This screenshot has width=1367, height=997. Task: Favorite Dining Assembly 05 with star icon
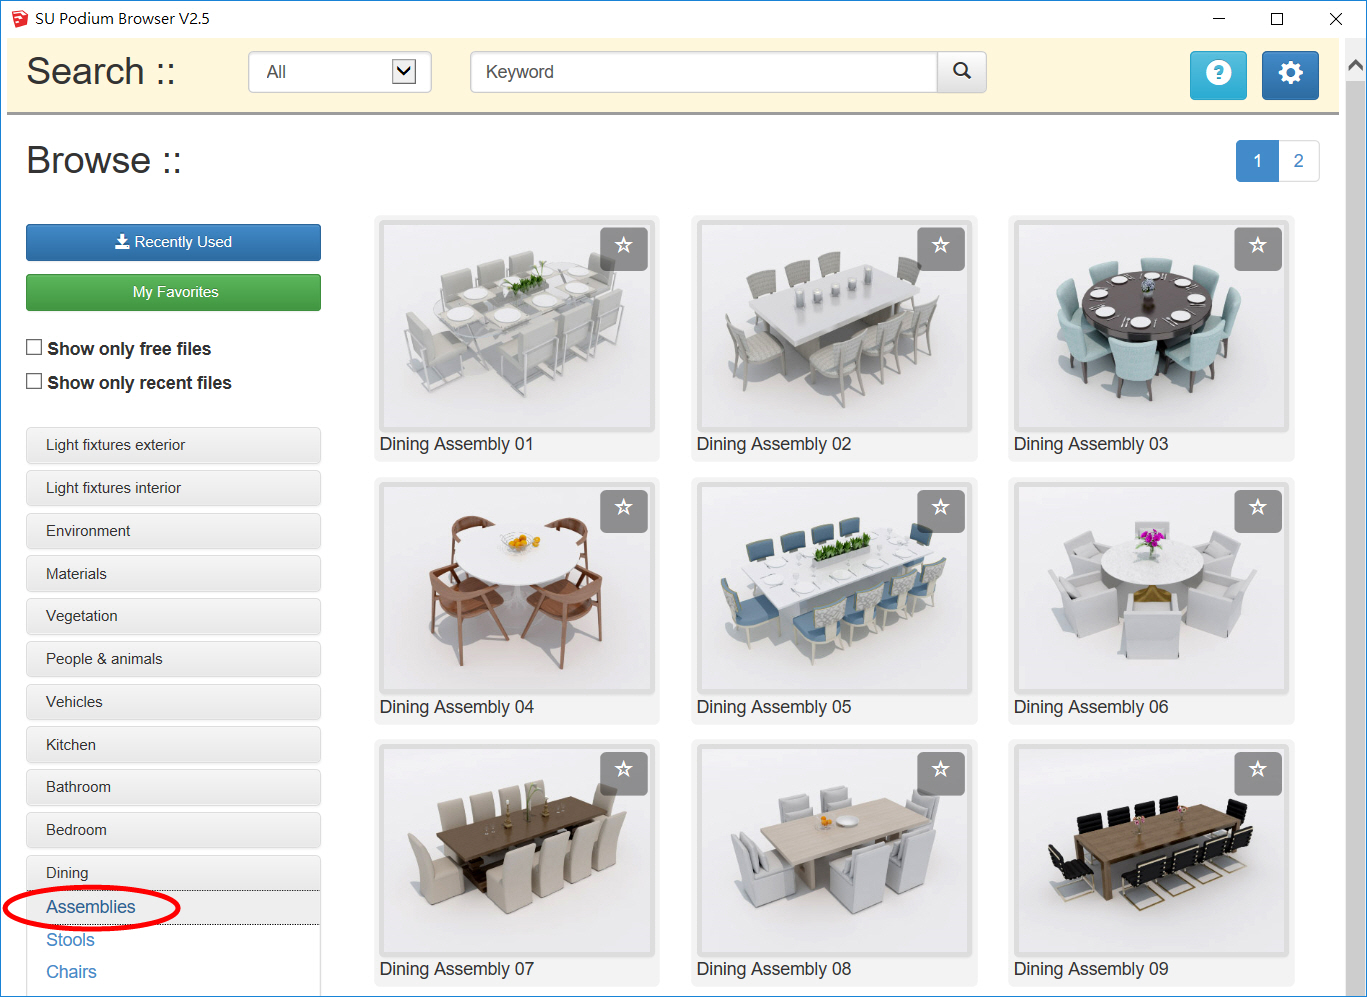coord(941,510)
